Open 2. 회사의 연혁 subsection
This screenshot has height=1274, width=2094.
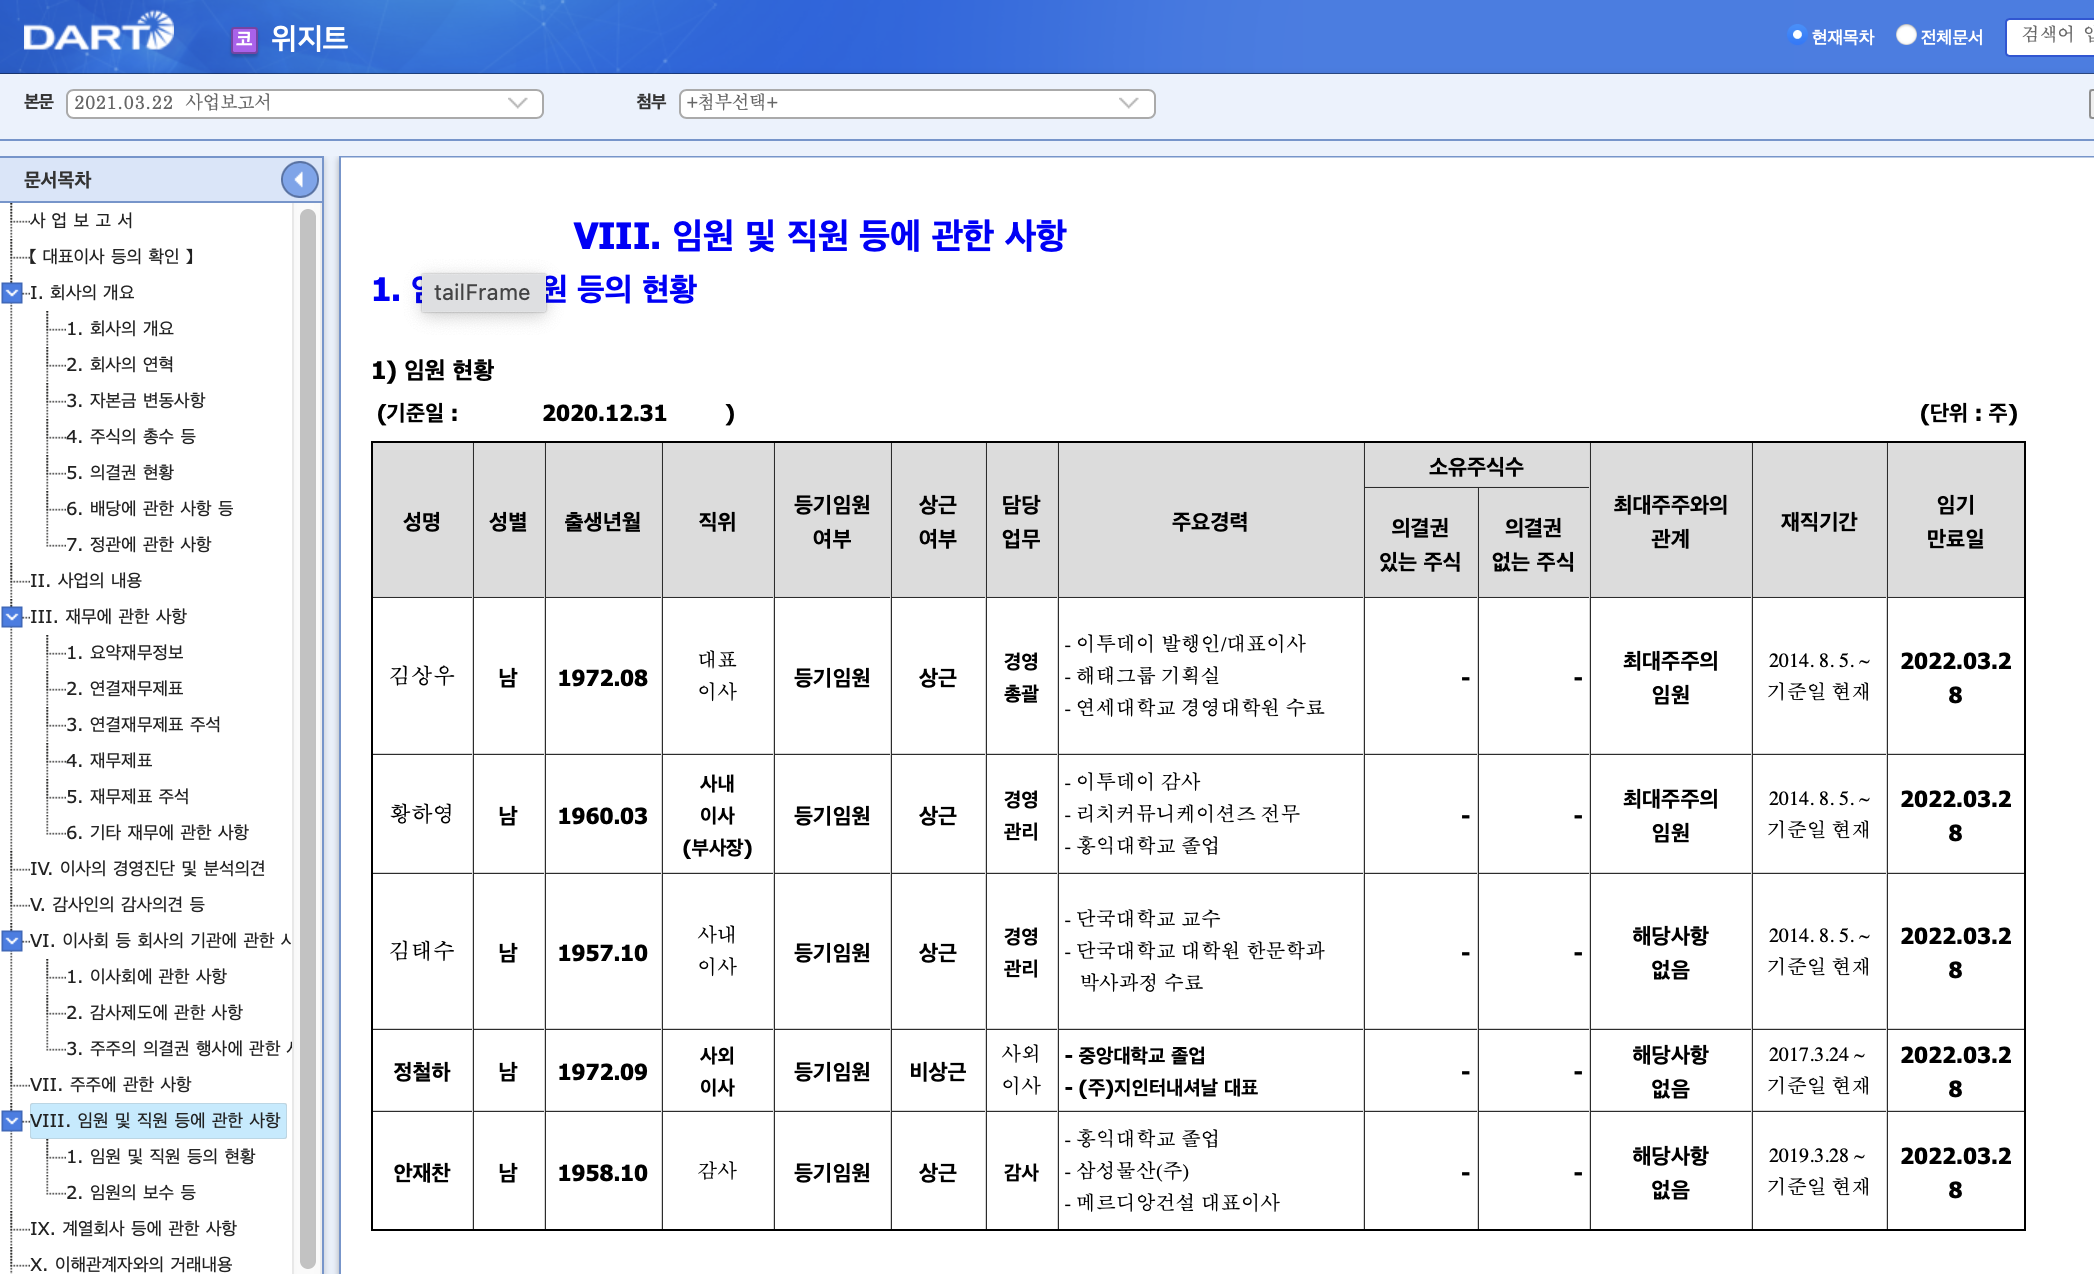click(x=120, y=364)
